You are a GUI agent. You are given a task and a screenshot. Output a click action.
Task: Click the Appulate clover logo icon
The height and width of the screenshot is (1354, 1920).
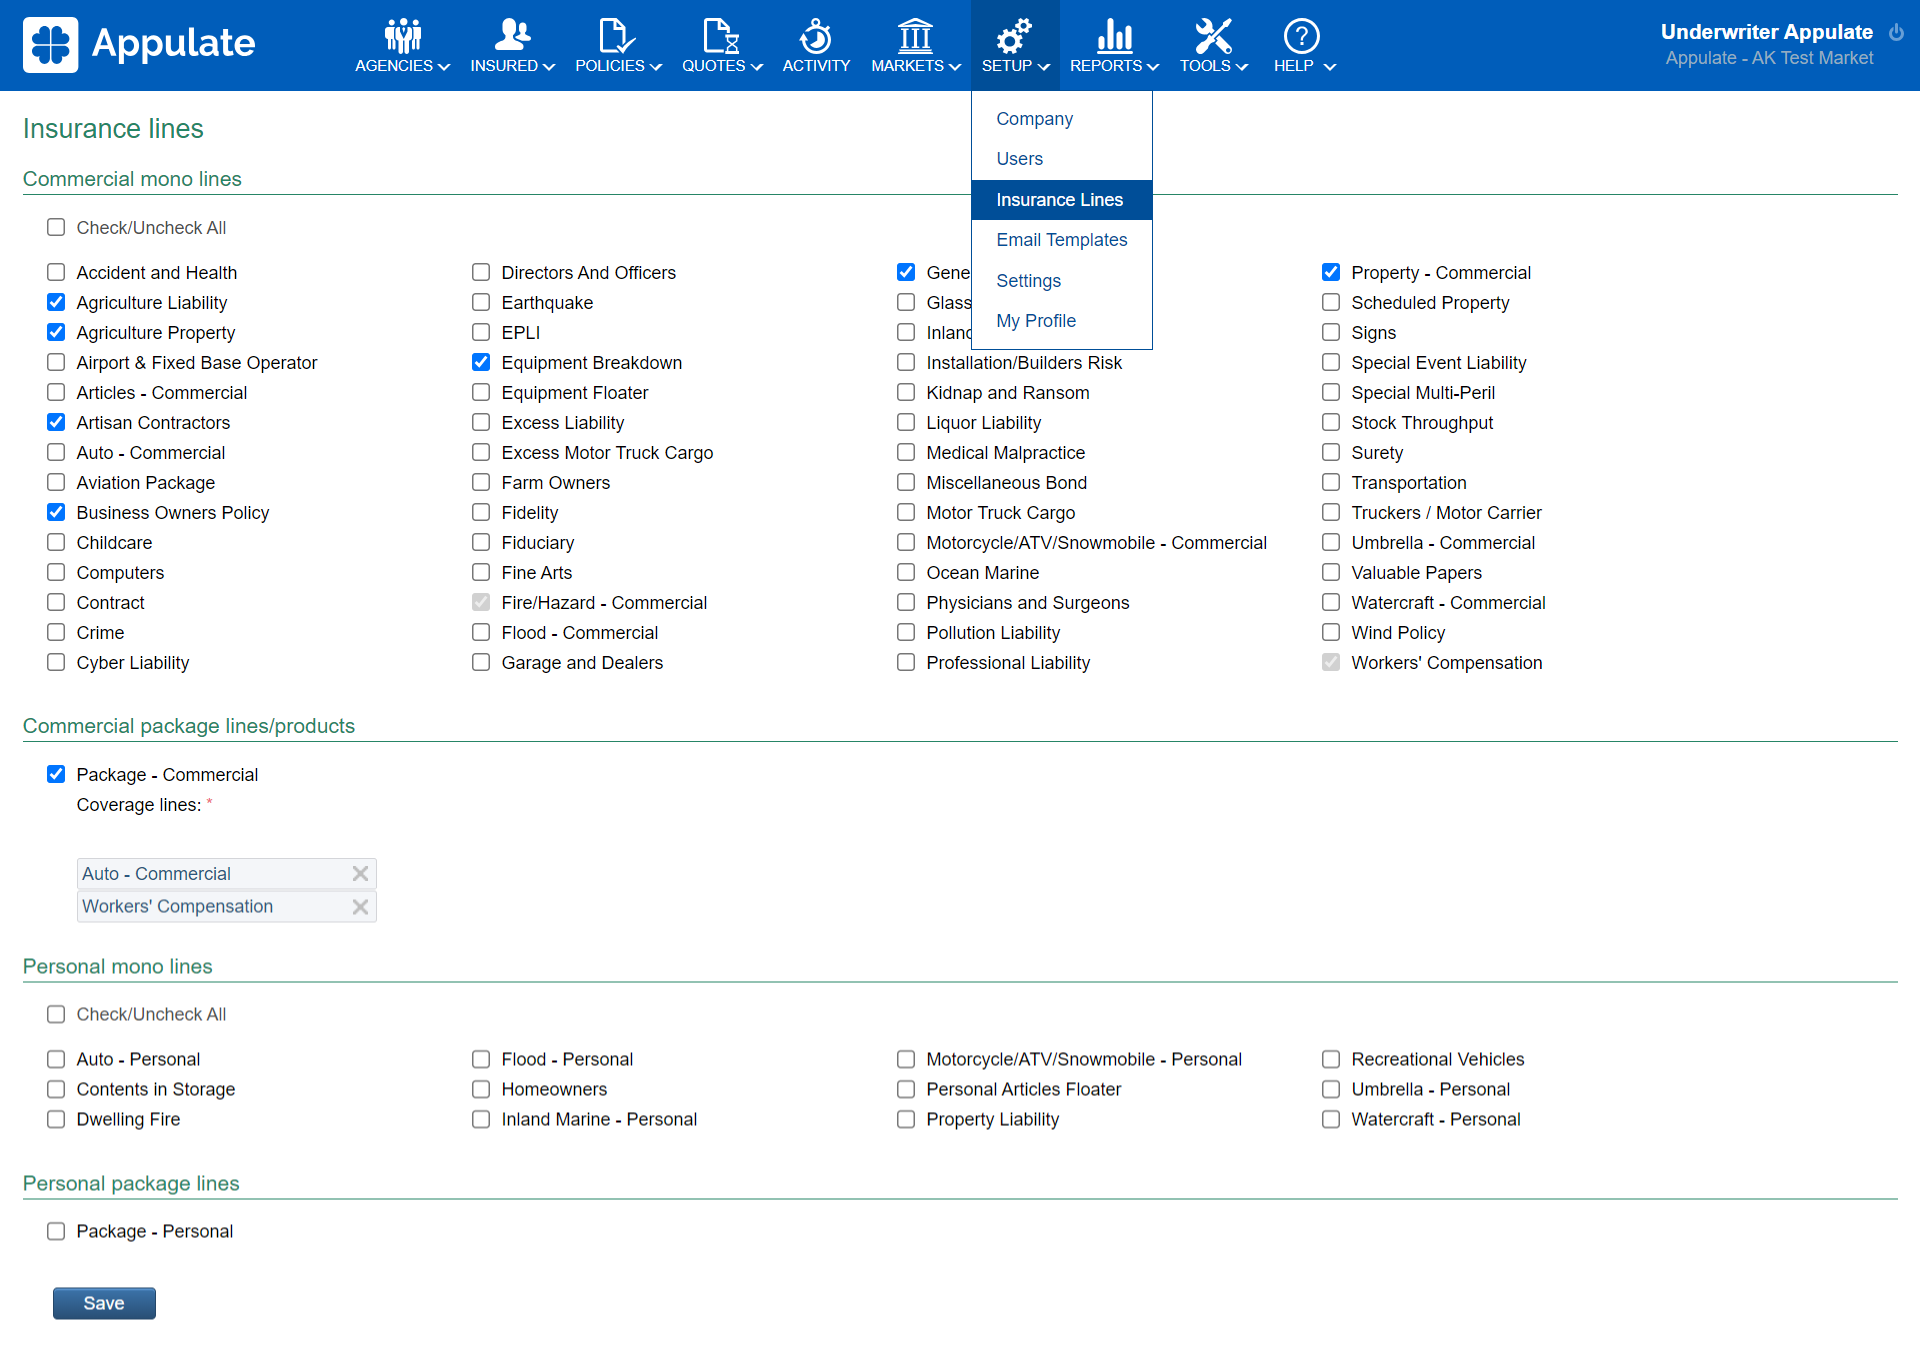click(50, 44)
